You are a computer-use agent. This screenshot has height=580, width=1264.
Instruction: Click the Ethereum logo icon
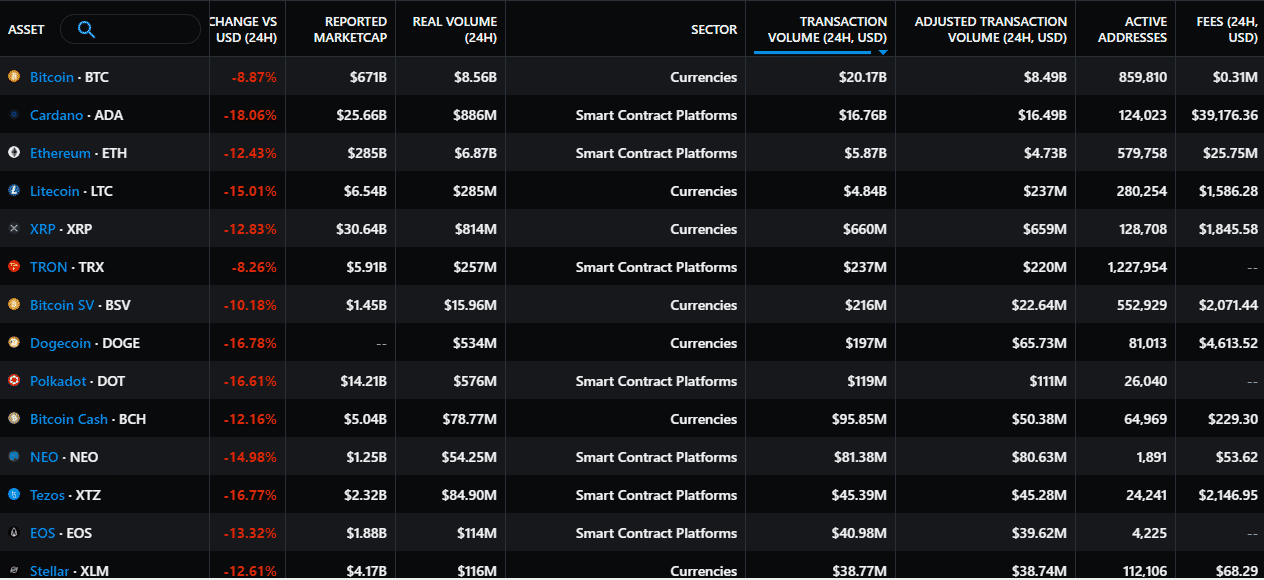coord(14,153)
